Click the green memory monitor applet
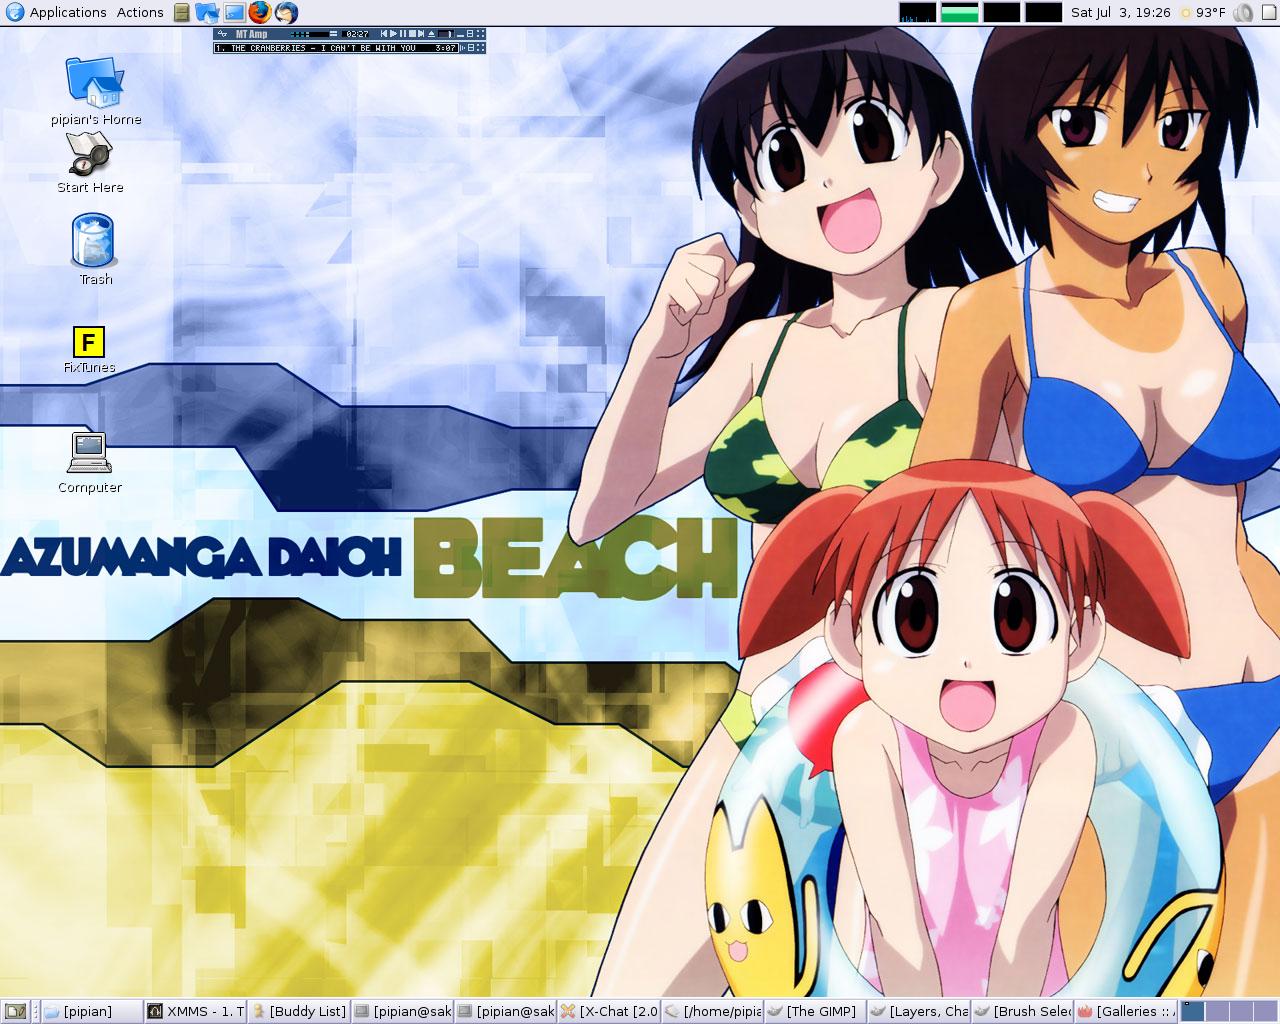 959,13
